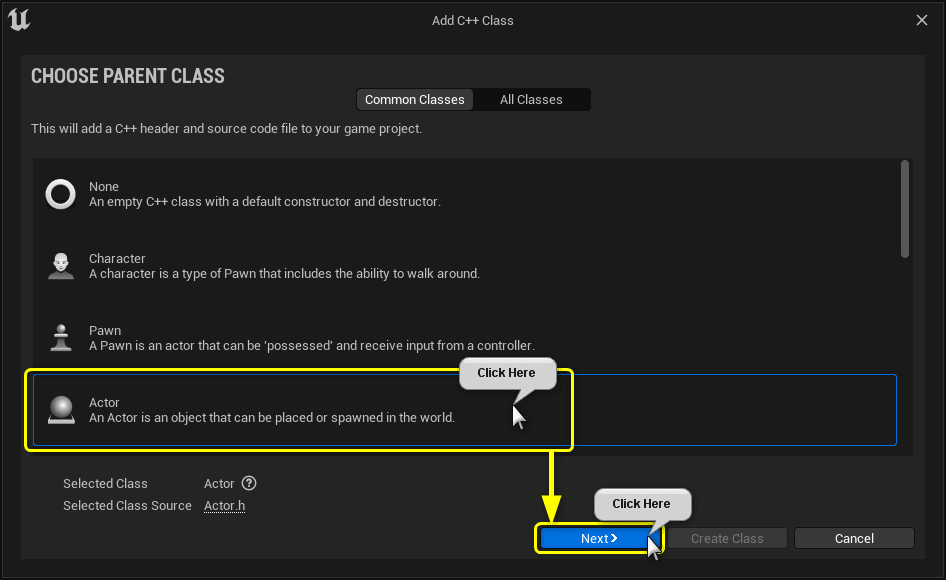Viewport: 946px width, 580px height.
Task: Click the Cancel button
Action: click(854, 537)
